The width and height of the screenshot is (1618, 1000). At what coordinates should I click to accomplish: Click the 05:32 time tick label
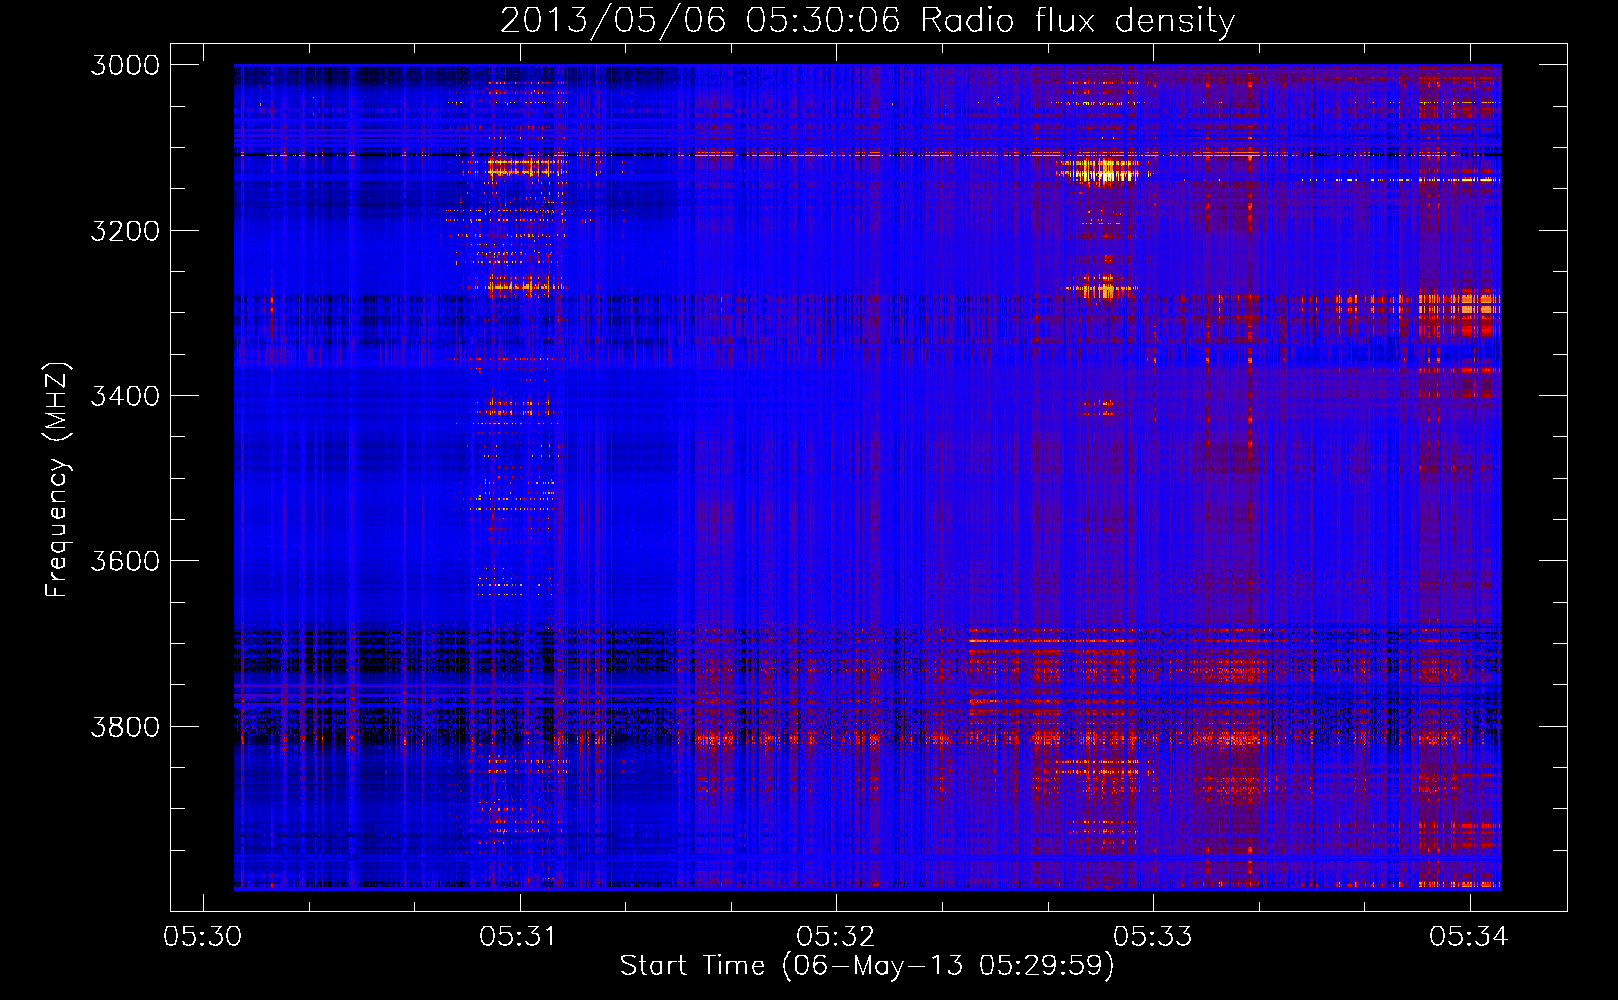[x=835, y=937]
